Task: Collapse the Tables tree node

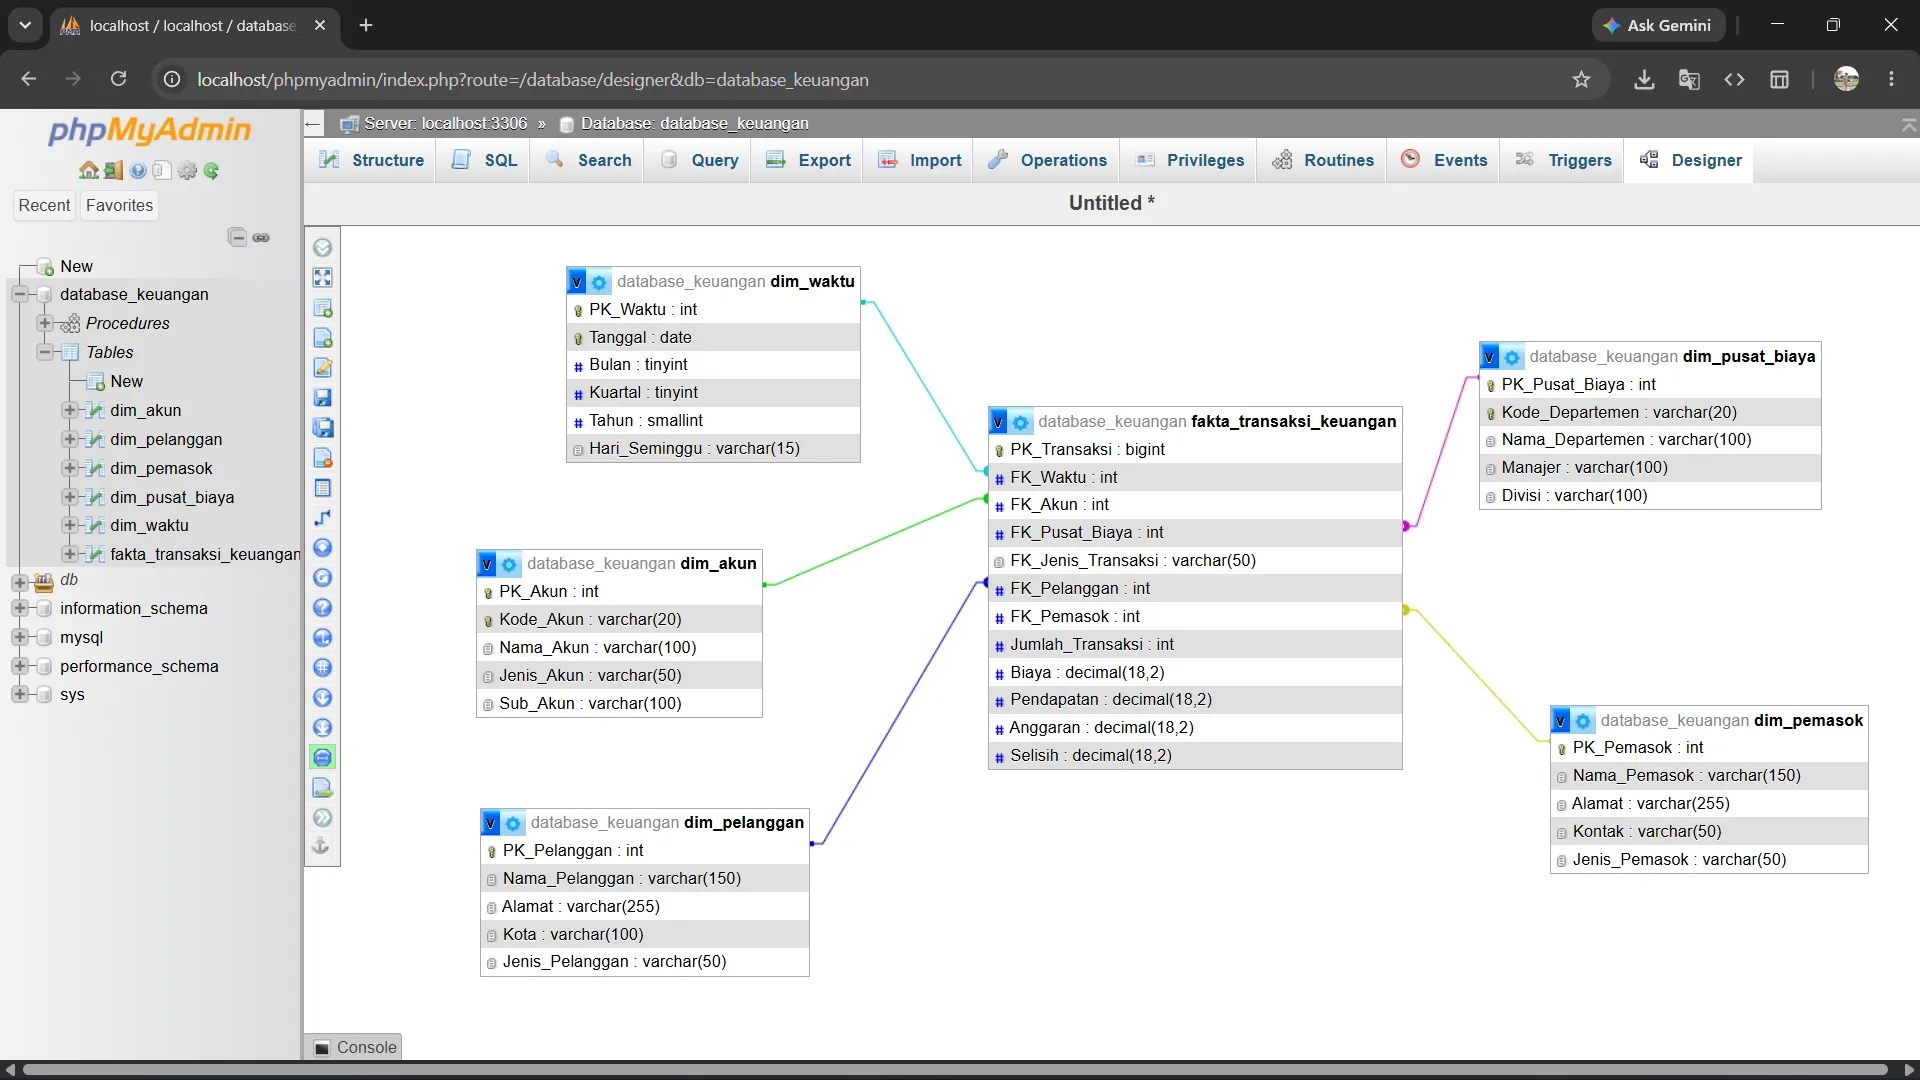Action: pos(44,352)
